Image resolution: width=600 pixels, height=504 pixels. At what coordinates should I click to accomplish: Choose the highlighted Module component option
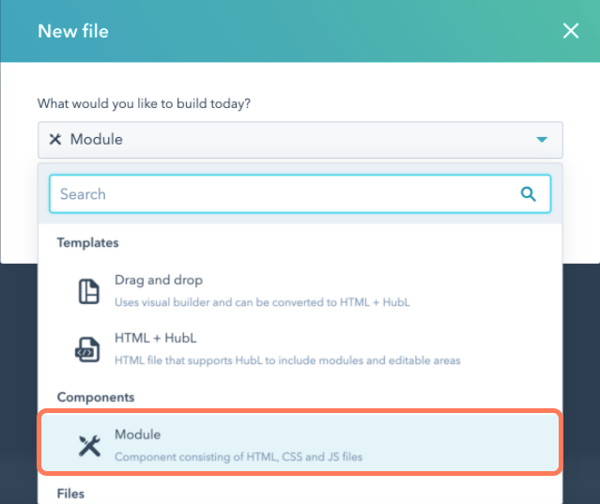(300, 443)
